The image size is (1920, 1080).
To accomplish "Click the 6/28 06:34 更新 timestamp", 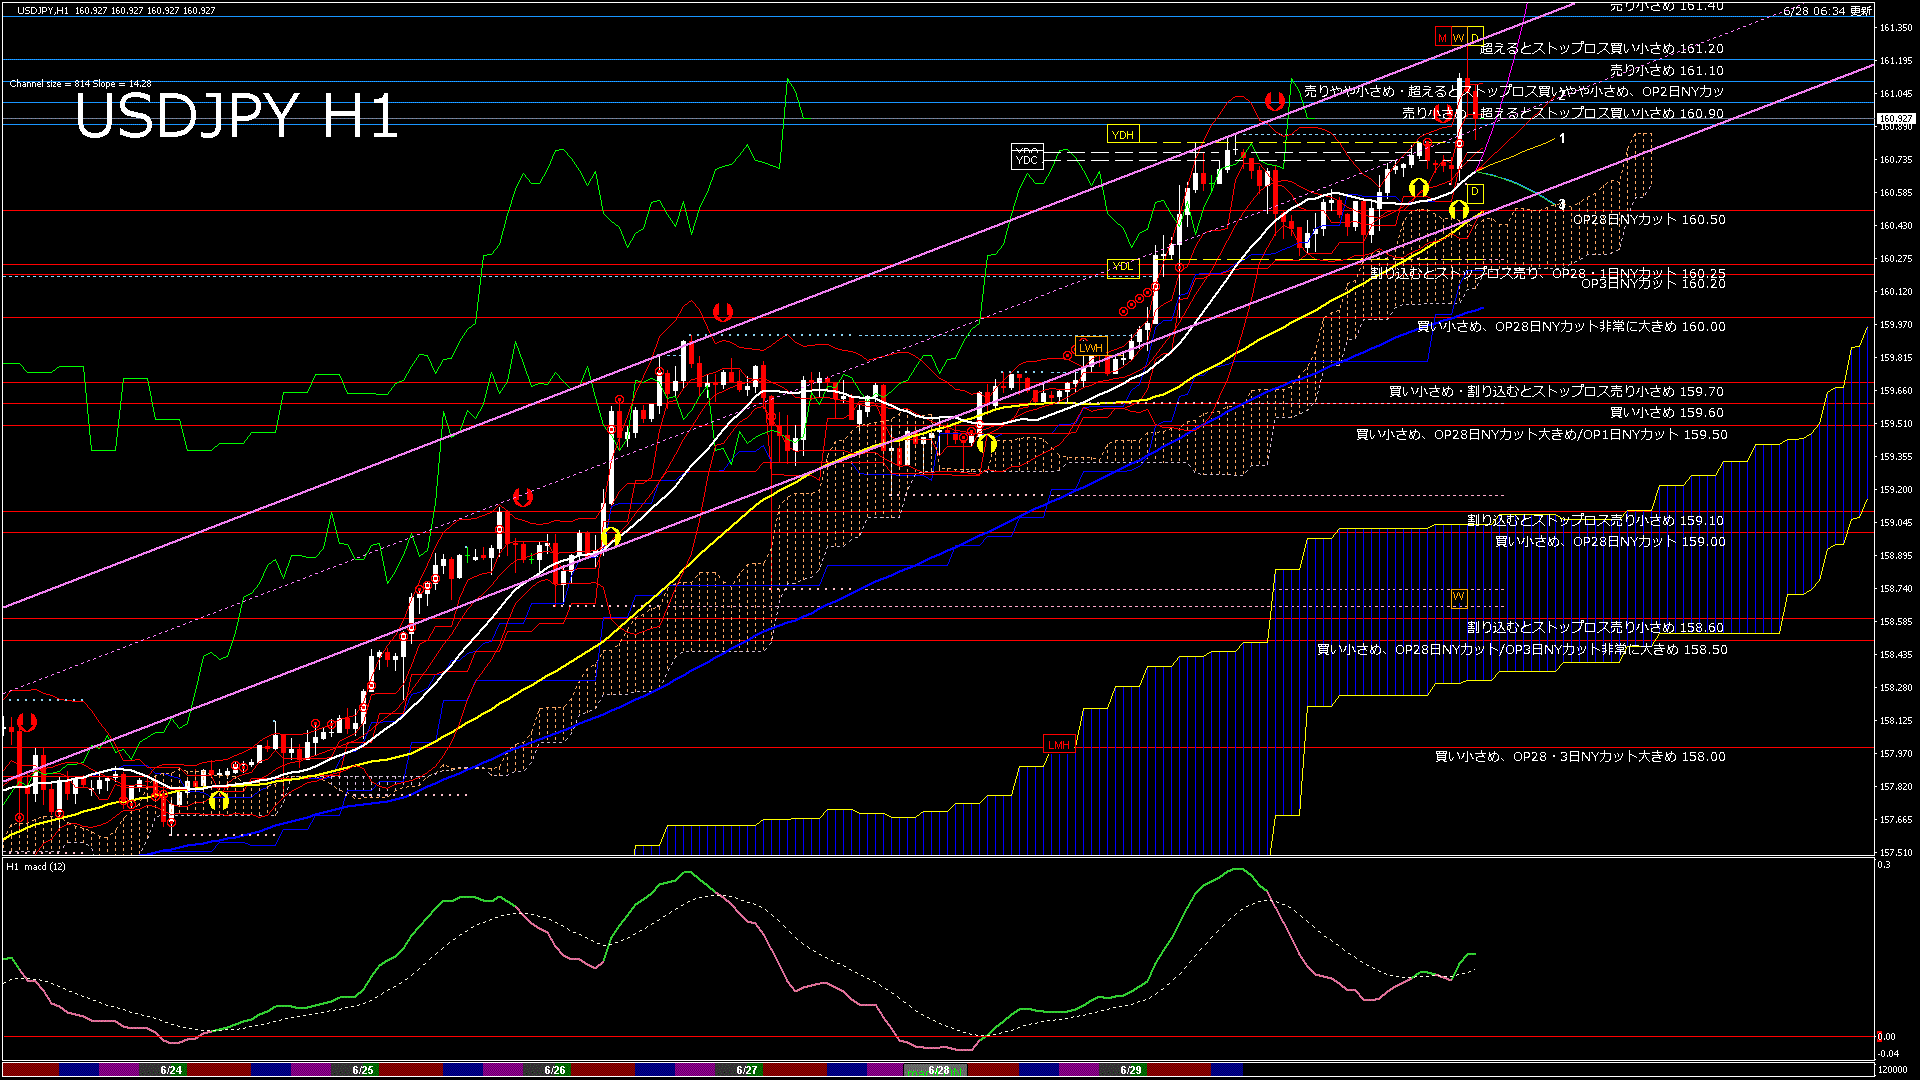I will click(x=1827, y=11).
